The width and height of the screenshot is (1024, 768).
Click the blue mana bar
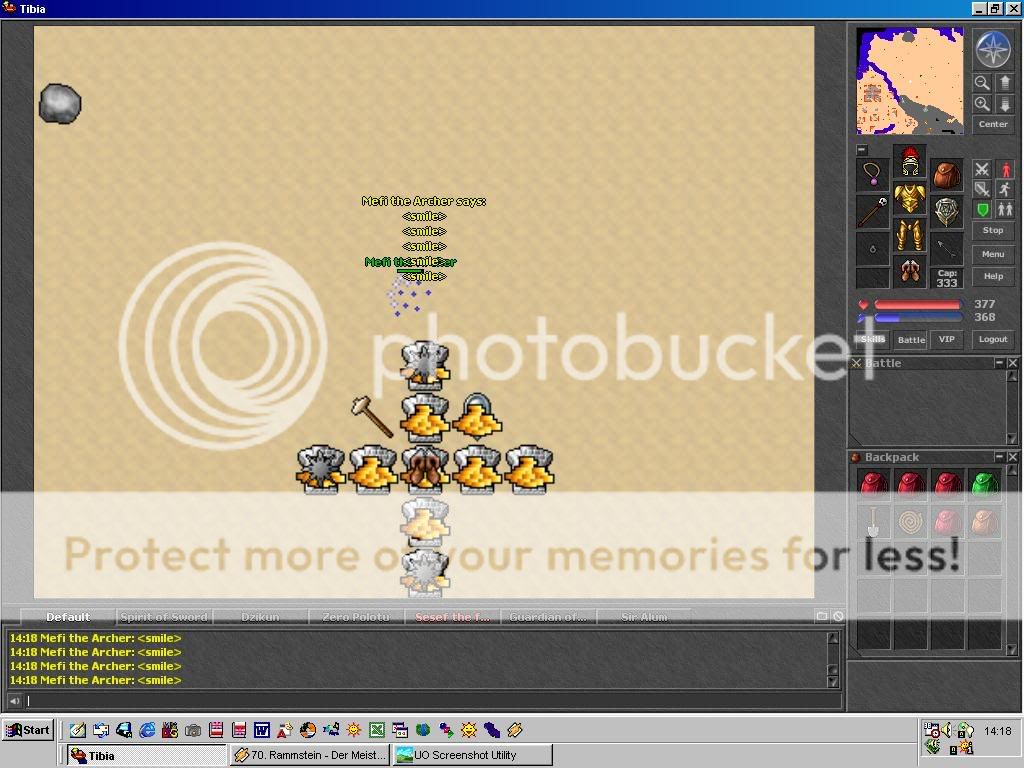[x=918, y=318]
